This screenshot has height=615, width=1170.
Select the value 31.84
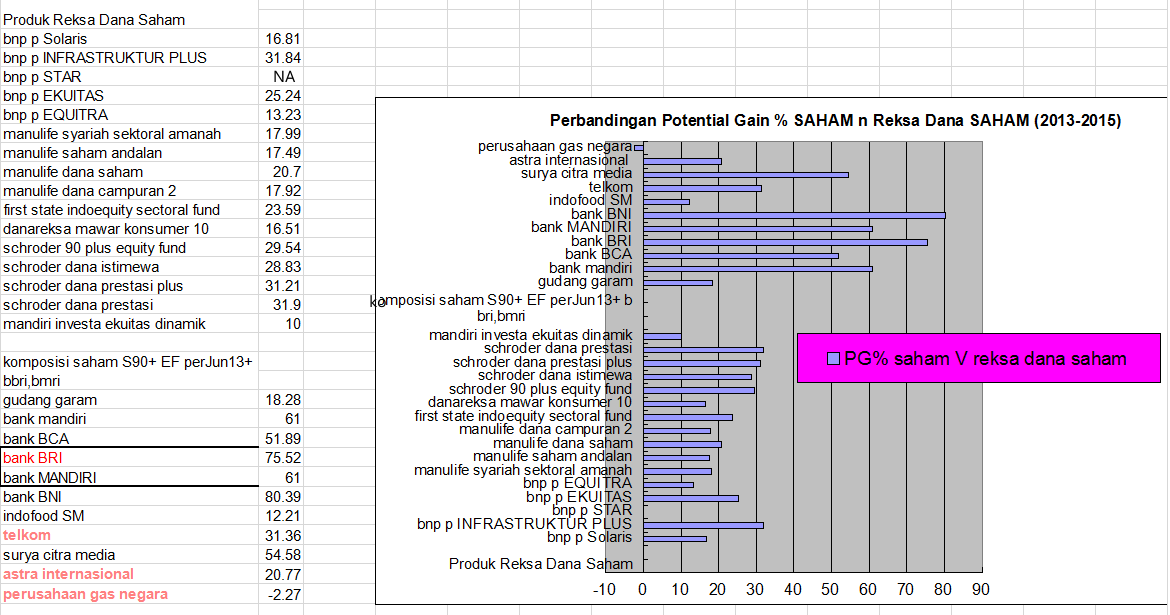[x=281, y=58]
